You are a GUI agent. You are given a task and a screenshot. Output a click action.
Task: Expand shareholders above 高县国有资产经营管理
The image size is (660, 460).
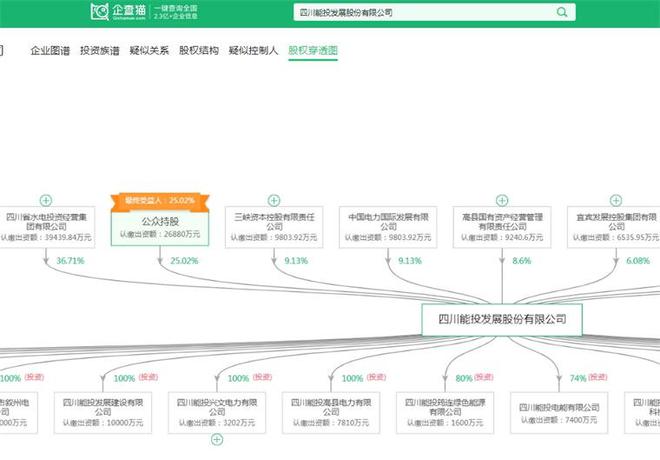(x=502, y=200)
